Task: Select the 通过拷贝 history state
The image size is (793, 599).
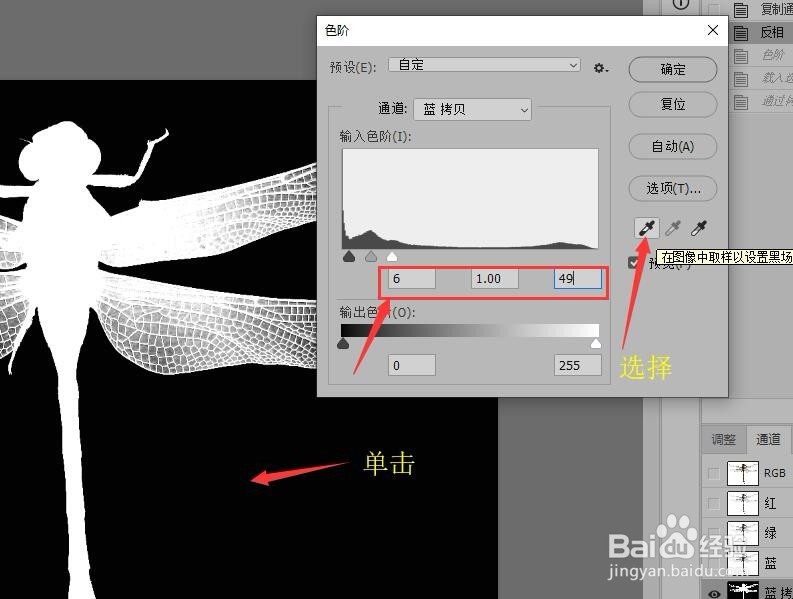Action: pos(762,101)
